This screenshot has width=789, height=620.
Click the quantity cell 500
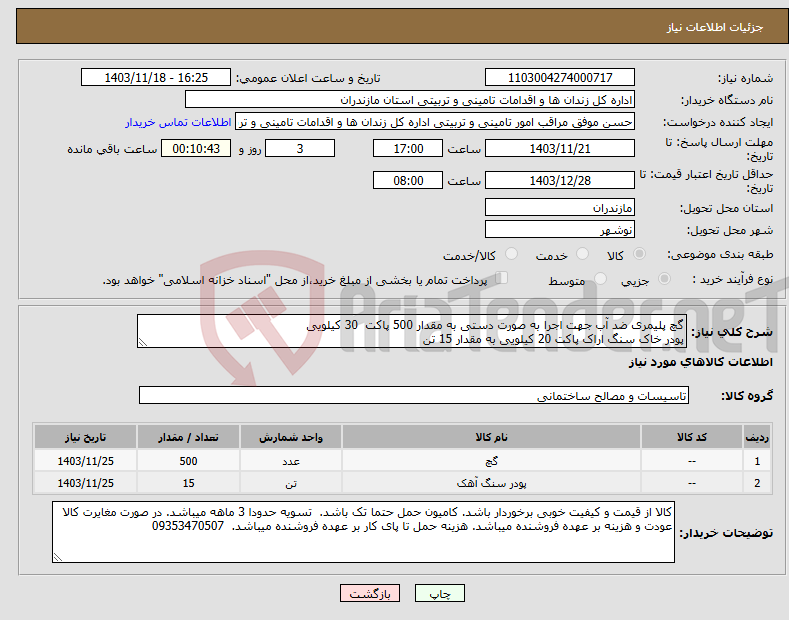point(188,460)
